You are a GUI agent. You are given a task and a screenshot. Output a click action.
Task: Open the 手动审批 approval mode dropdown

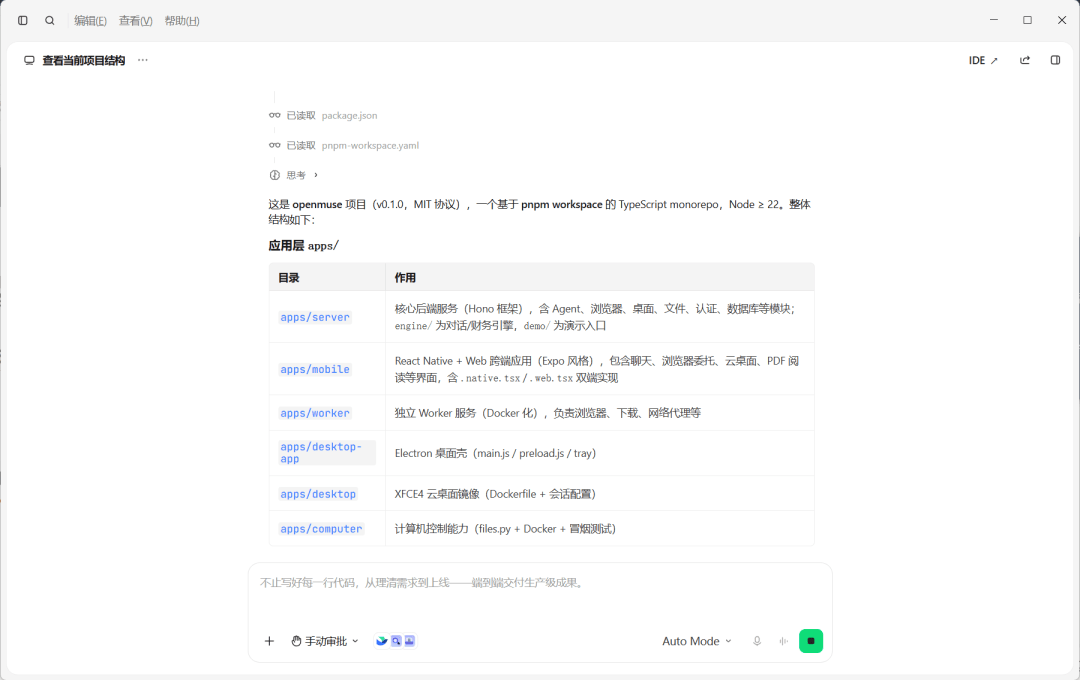coord(324,641)
